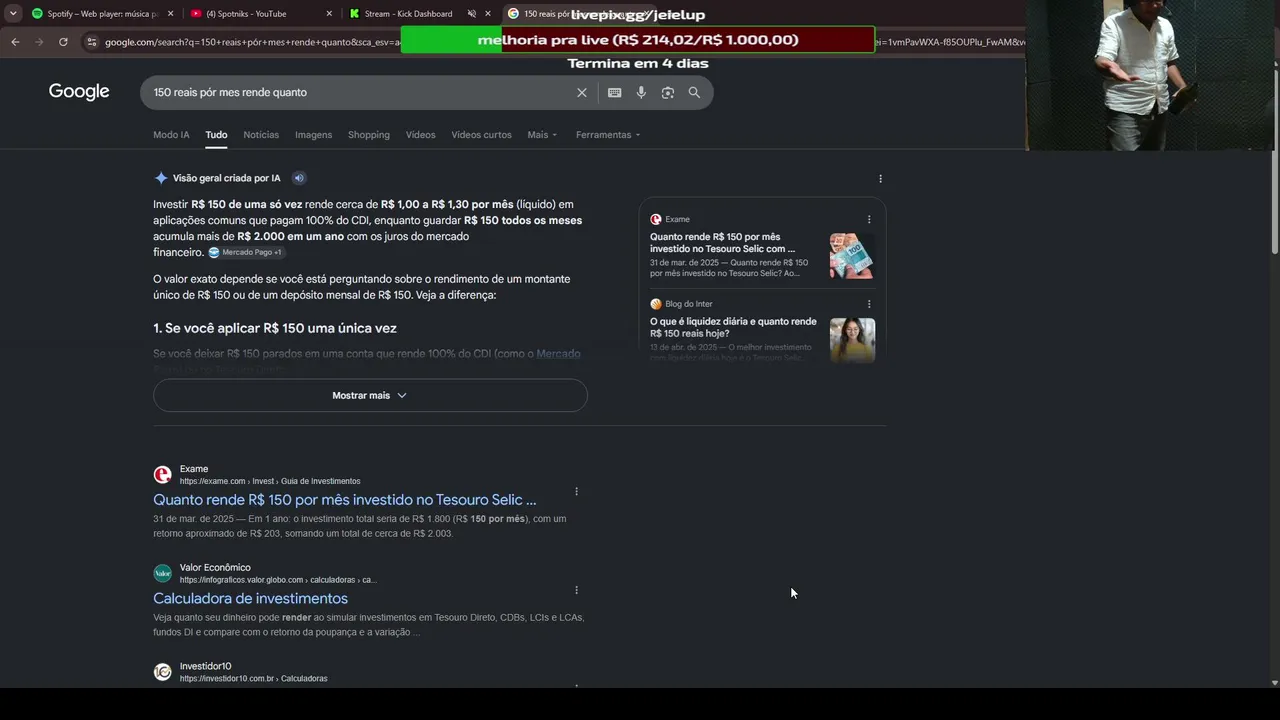Go forward in browser history
This screenshot has height=720, width=1280.
tap(39, 42)
